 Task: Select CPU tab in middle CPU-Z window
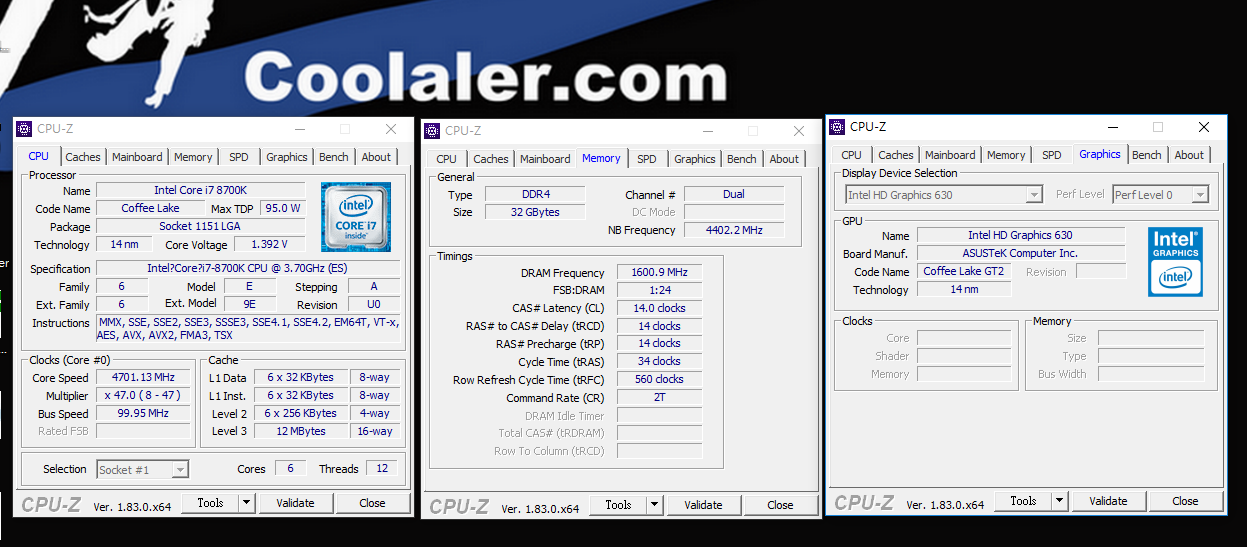[x=447, y=159]
